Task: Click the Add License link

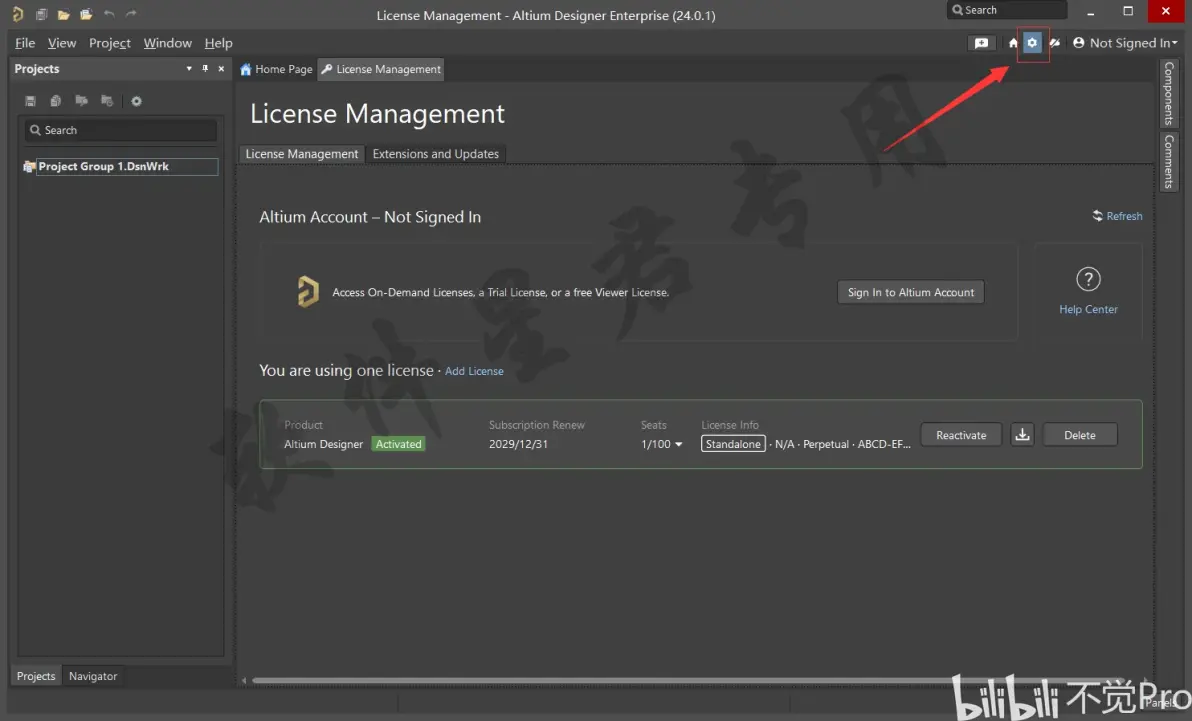Action: point(474,371)
